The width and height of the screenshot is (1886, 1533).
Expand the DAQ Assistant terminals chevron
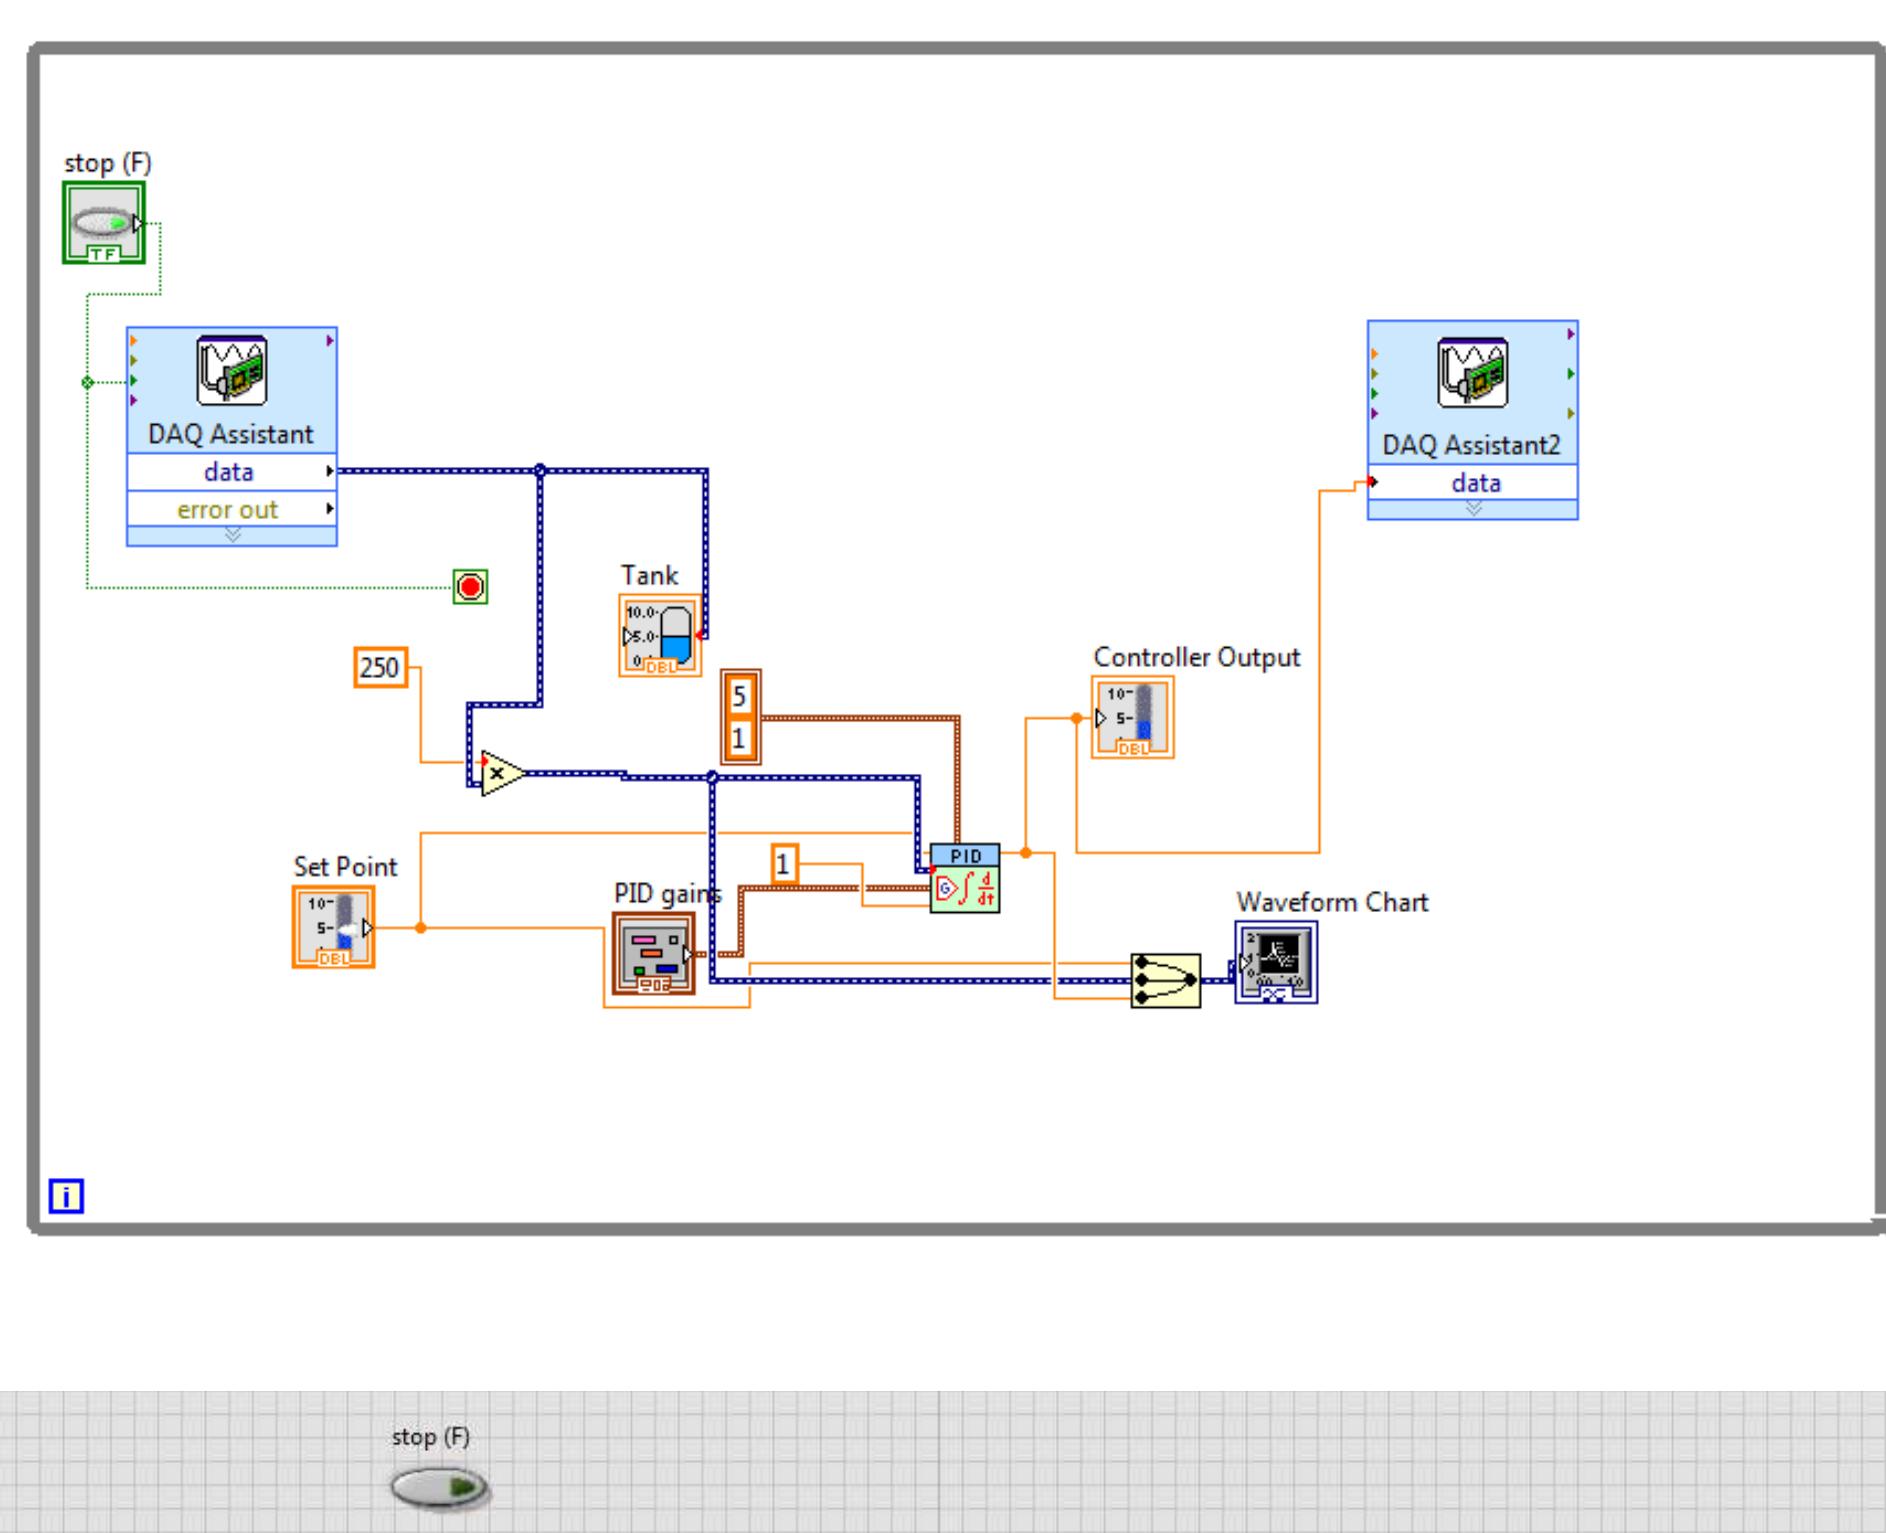(232, 536)
